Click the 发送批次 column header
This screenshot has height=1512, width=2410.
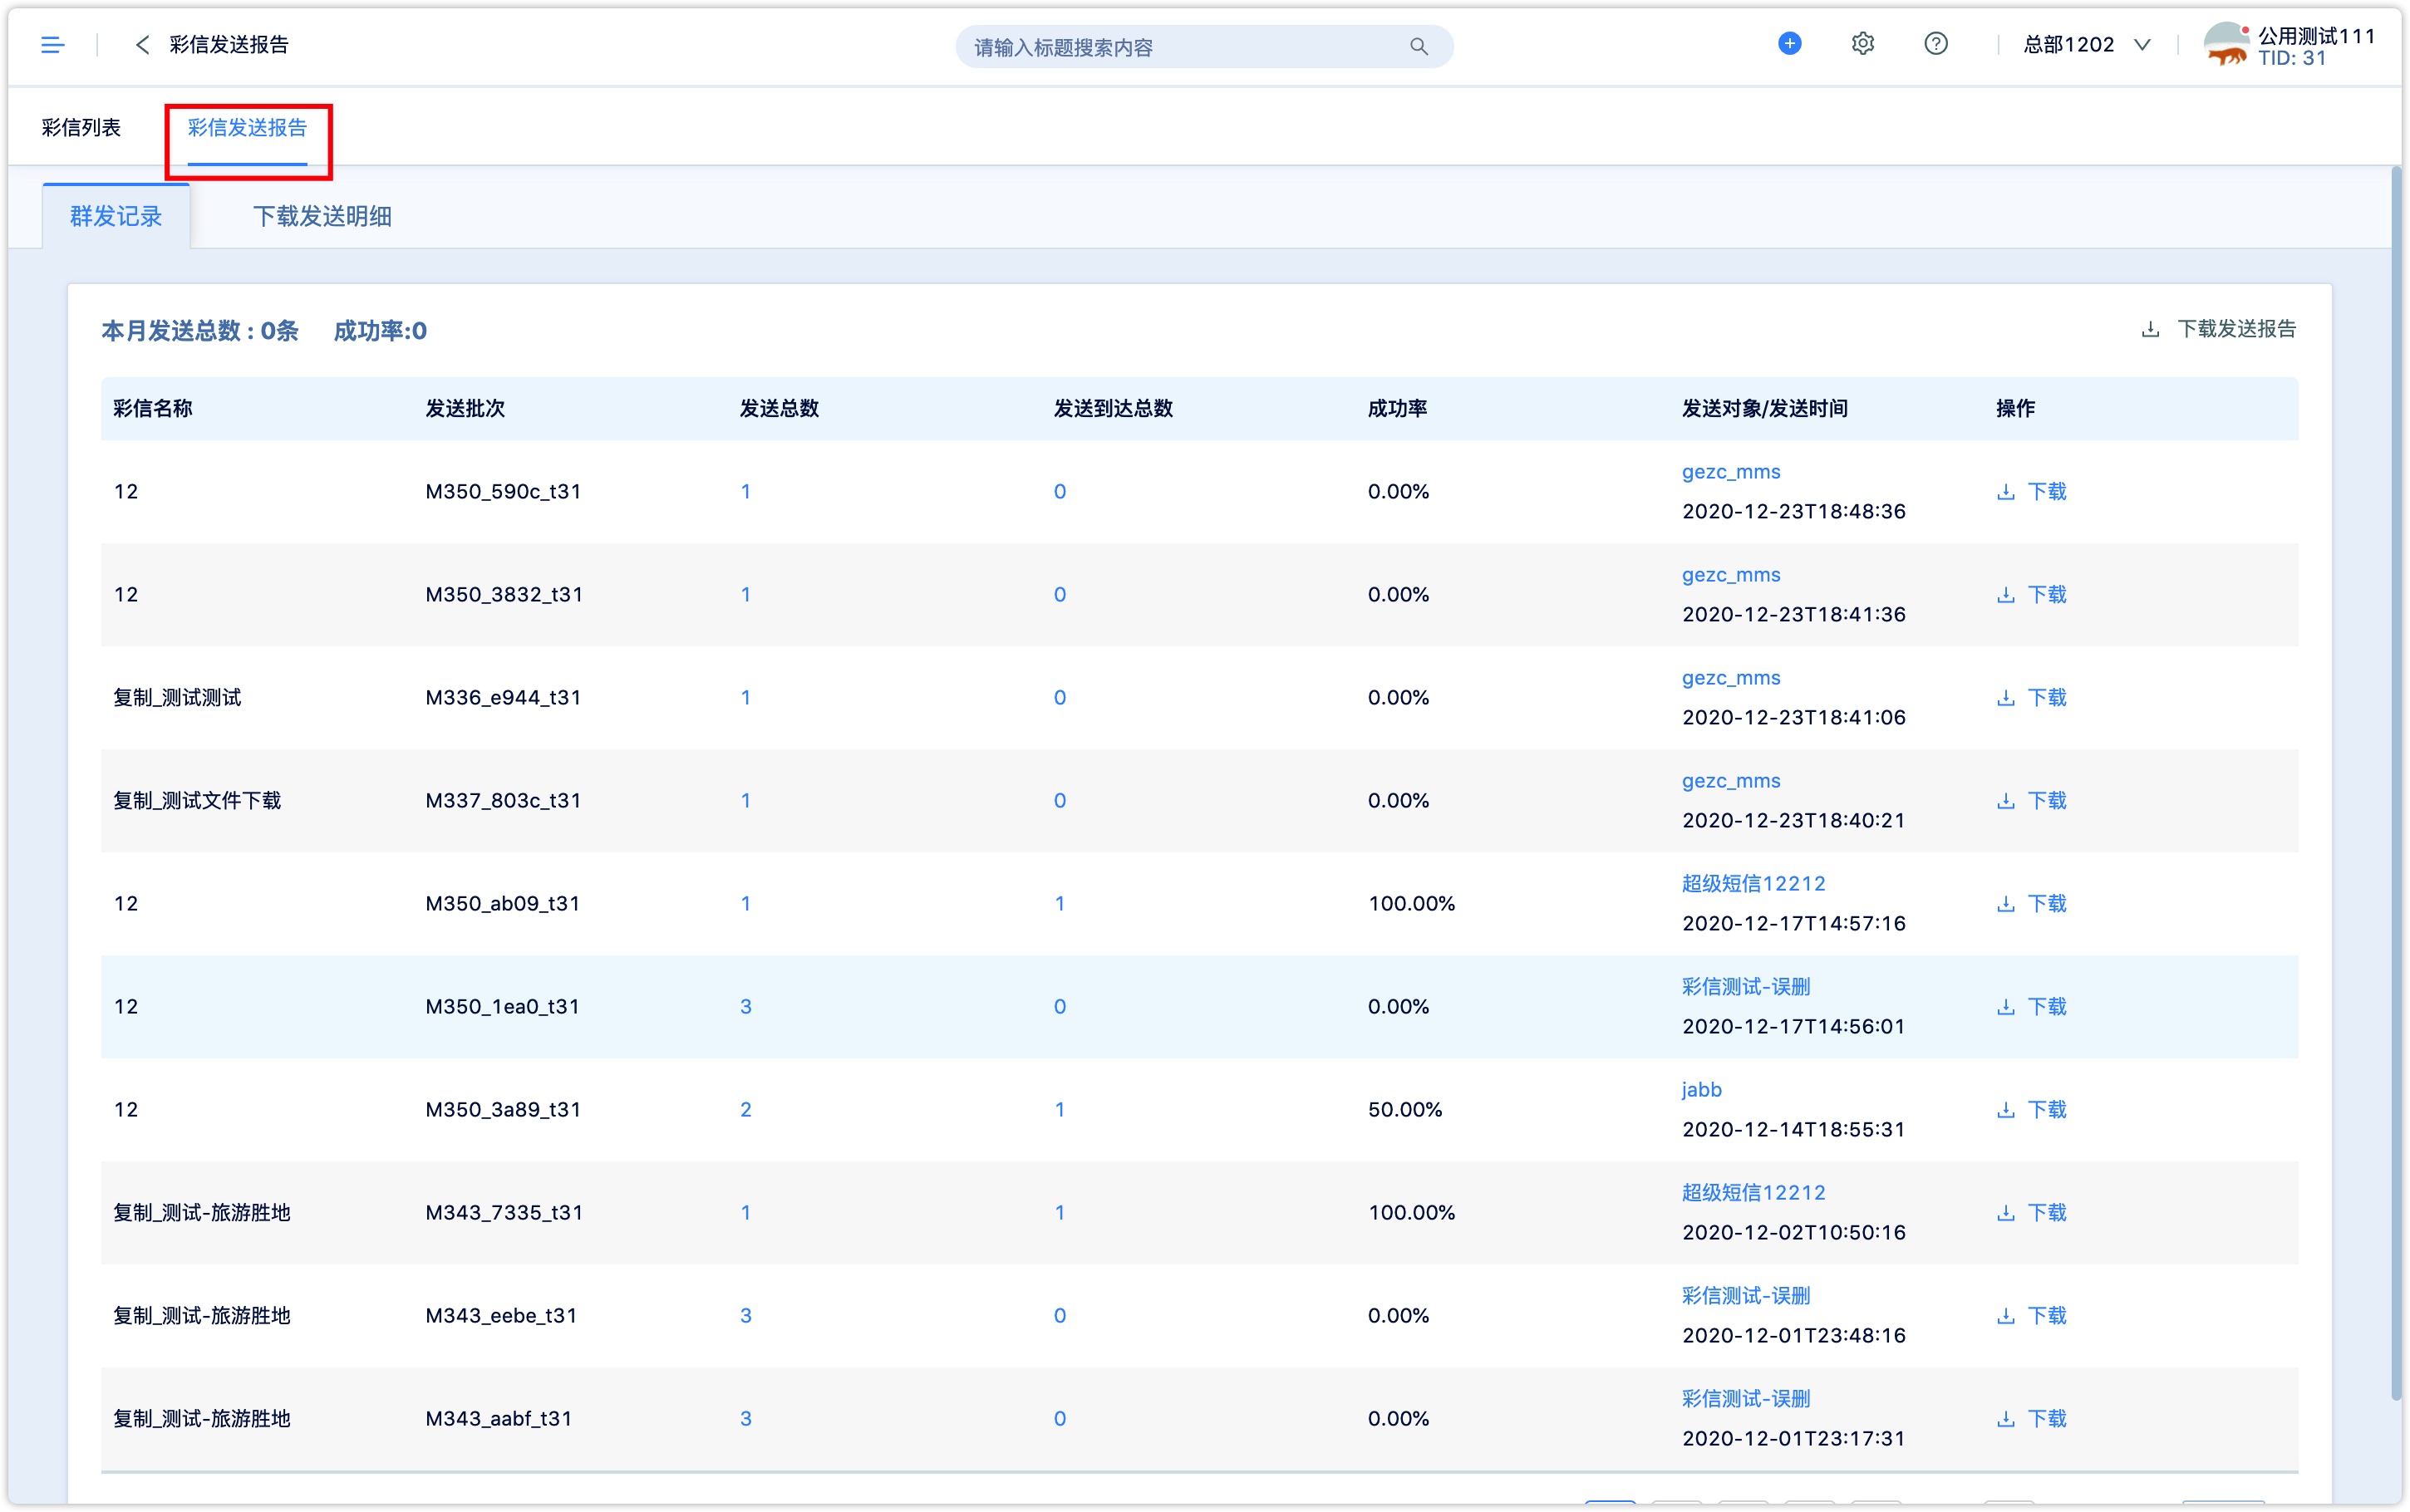pos(465,408)
